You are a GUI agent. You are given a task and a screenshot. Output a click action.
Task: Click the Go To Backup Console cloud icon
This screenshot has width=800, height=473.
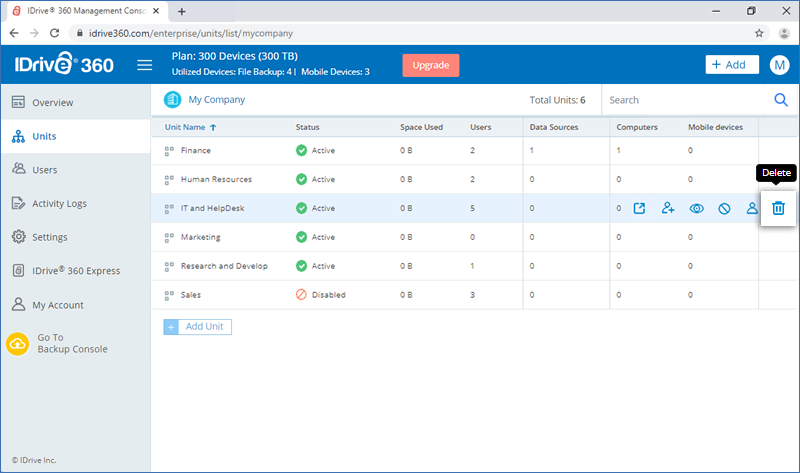click(18, 343)
